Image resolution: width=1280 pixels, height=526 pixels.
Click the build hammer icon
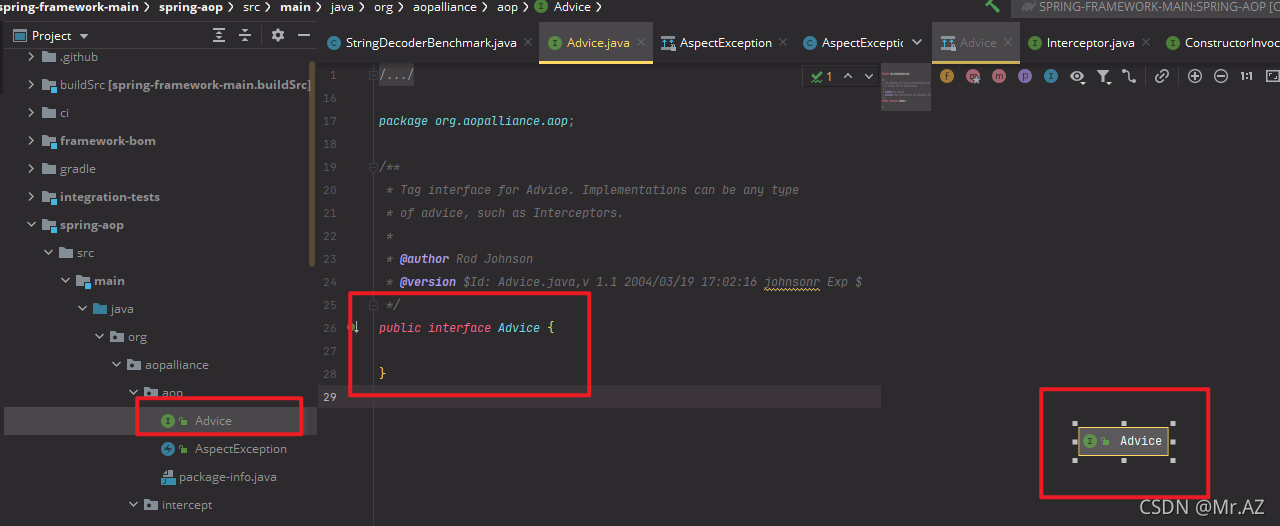992,6
